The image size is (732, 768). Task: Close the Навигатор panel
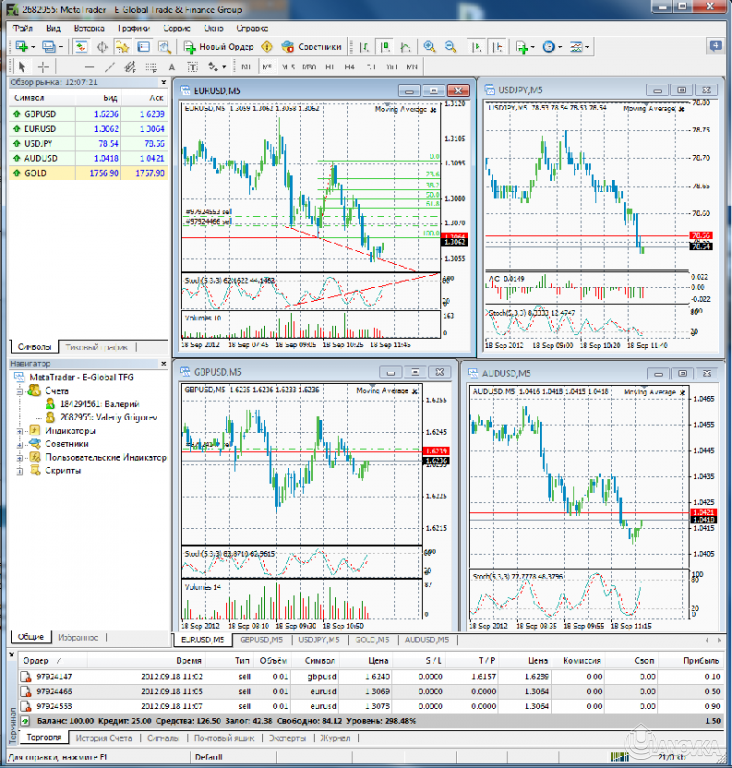pyautogui.click(x=163, y=364)
